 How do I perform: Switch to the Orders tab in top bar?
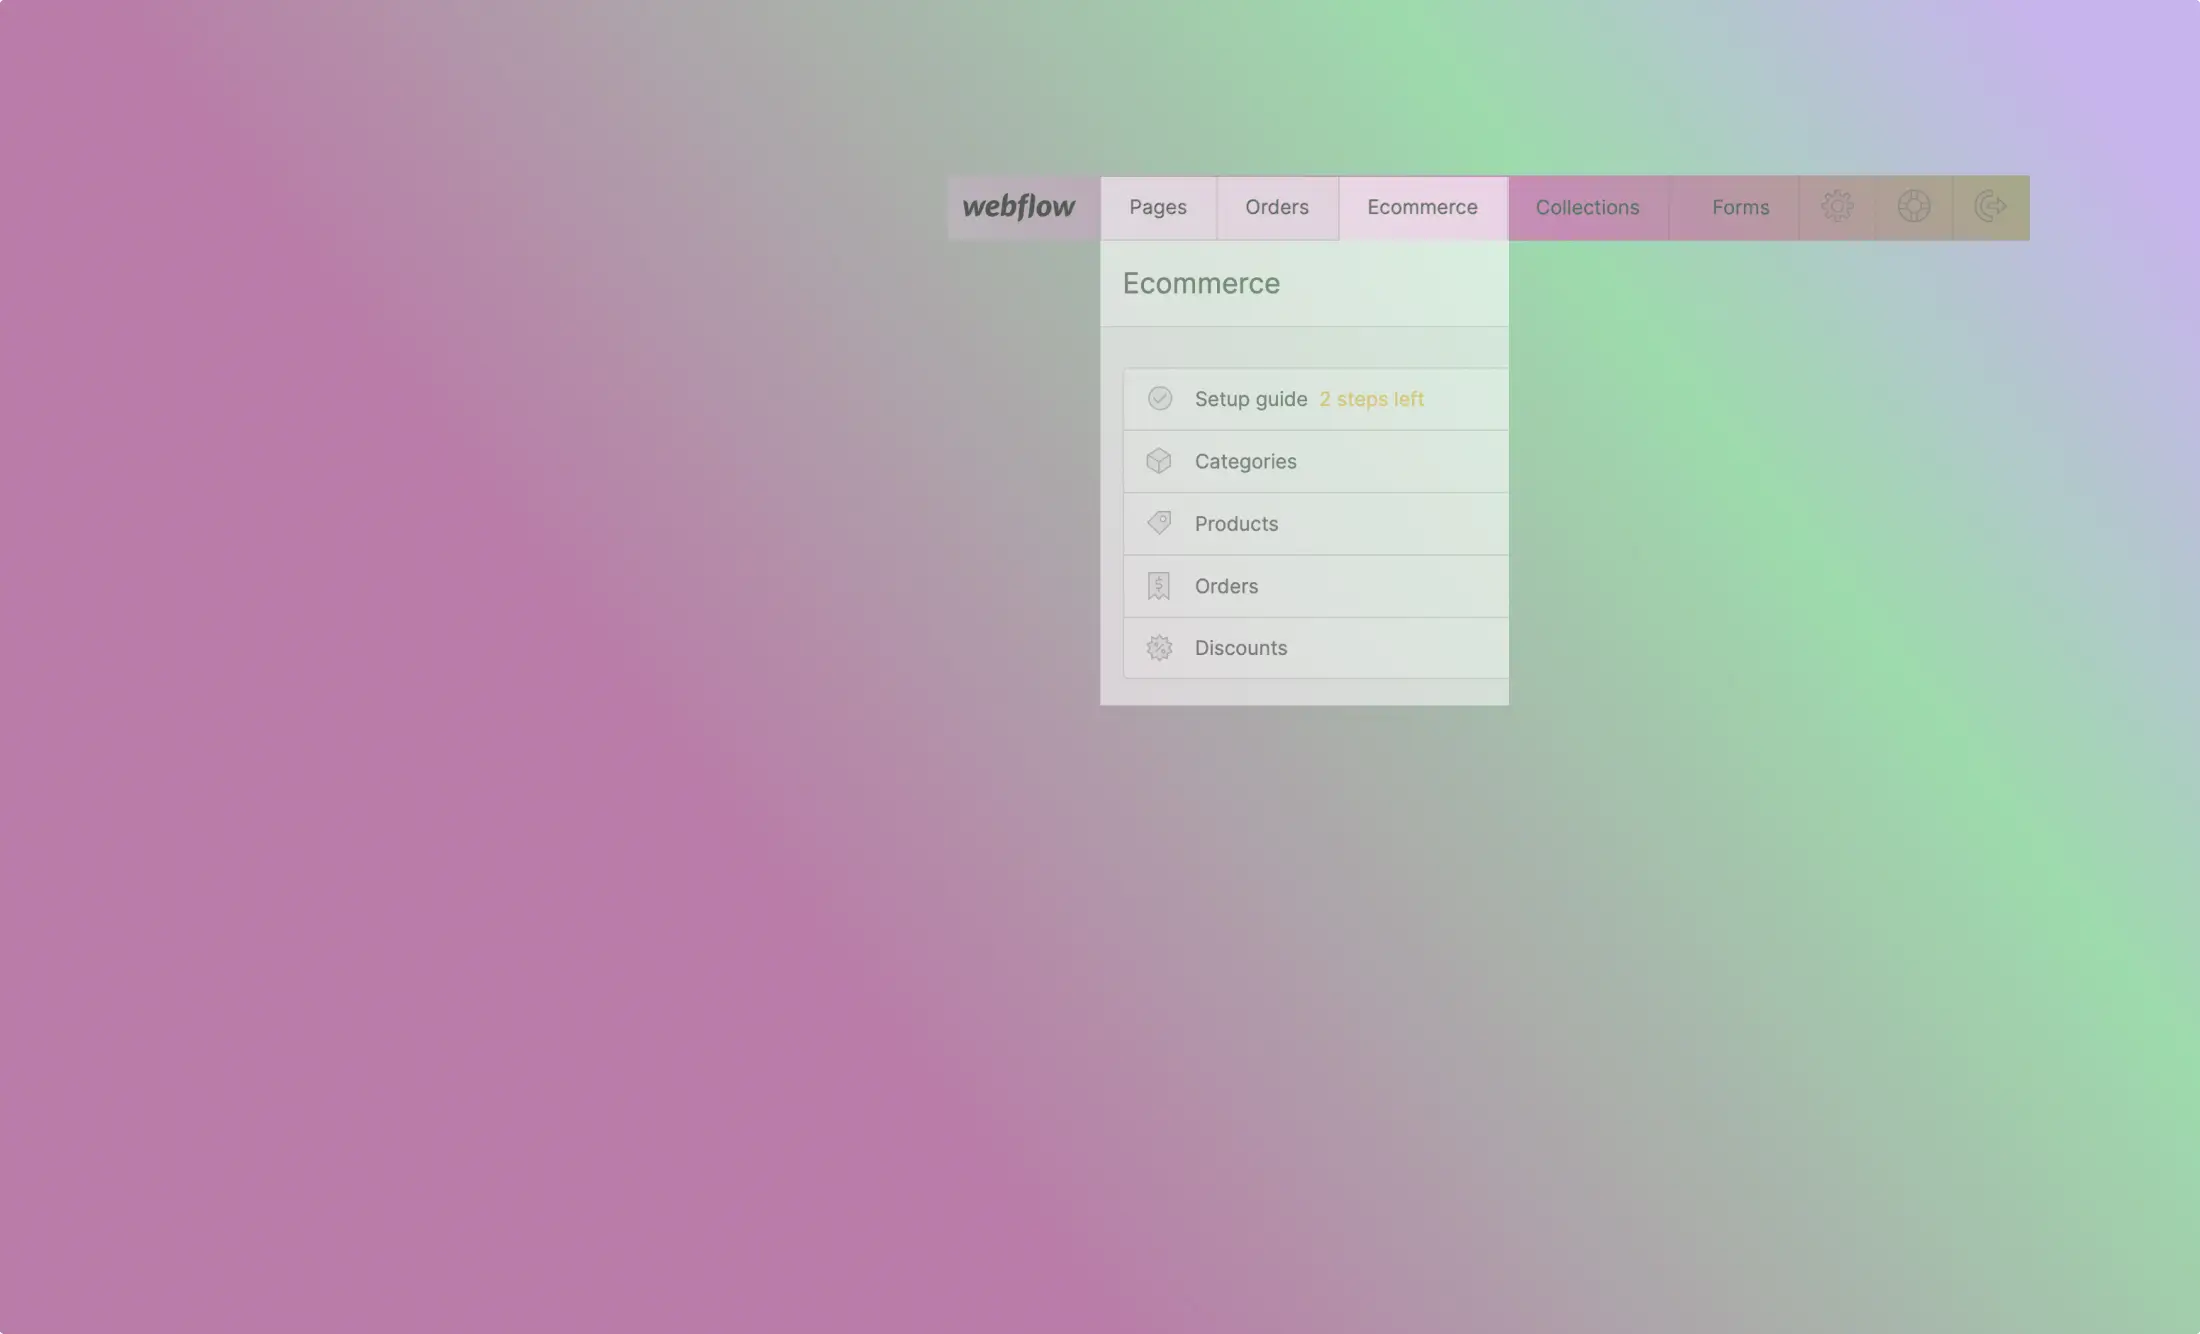(1276, 207)
